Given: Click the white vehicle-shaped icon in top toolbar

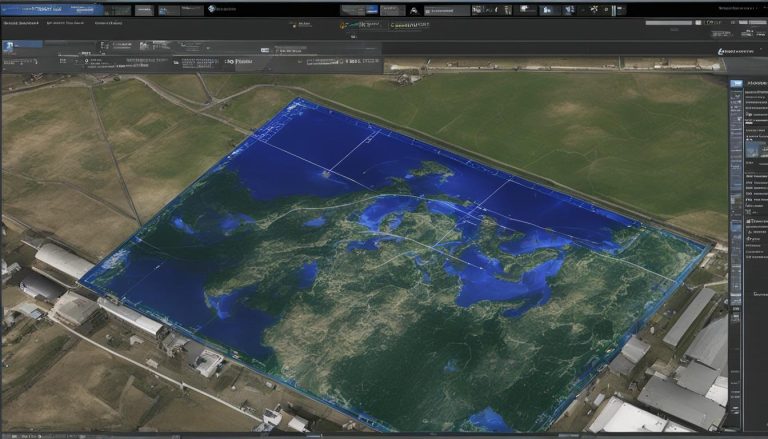Looking at the screenshot, I should (x=414, y=11).
